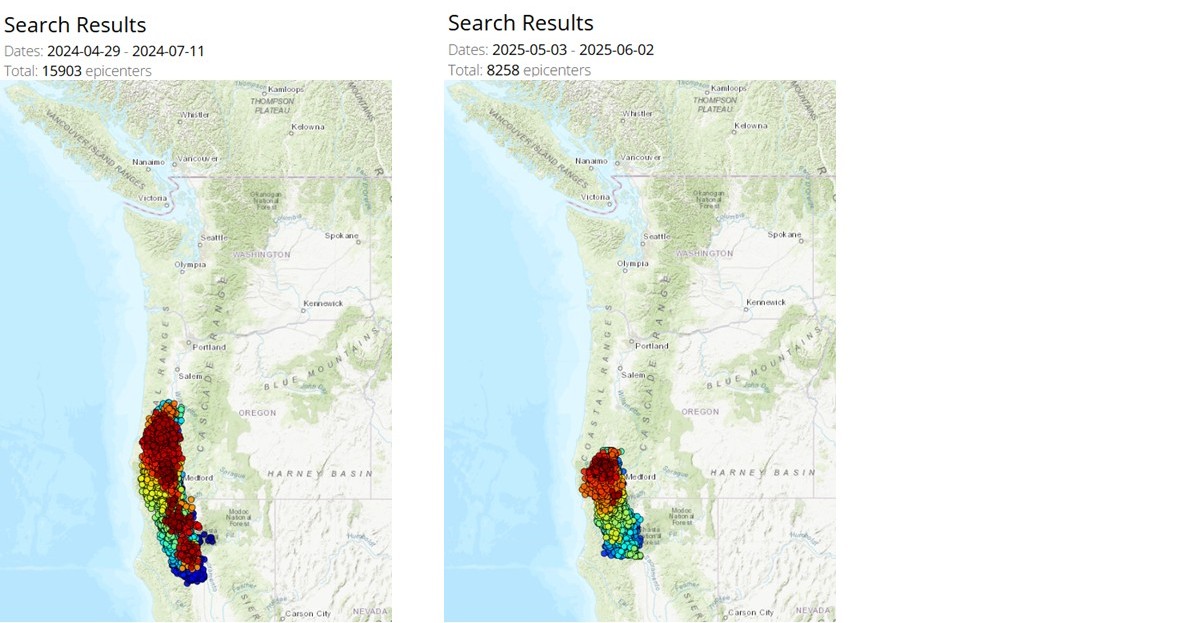
Task: Click the Salem label on the right map
Action: (x=633, y=375)
